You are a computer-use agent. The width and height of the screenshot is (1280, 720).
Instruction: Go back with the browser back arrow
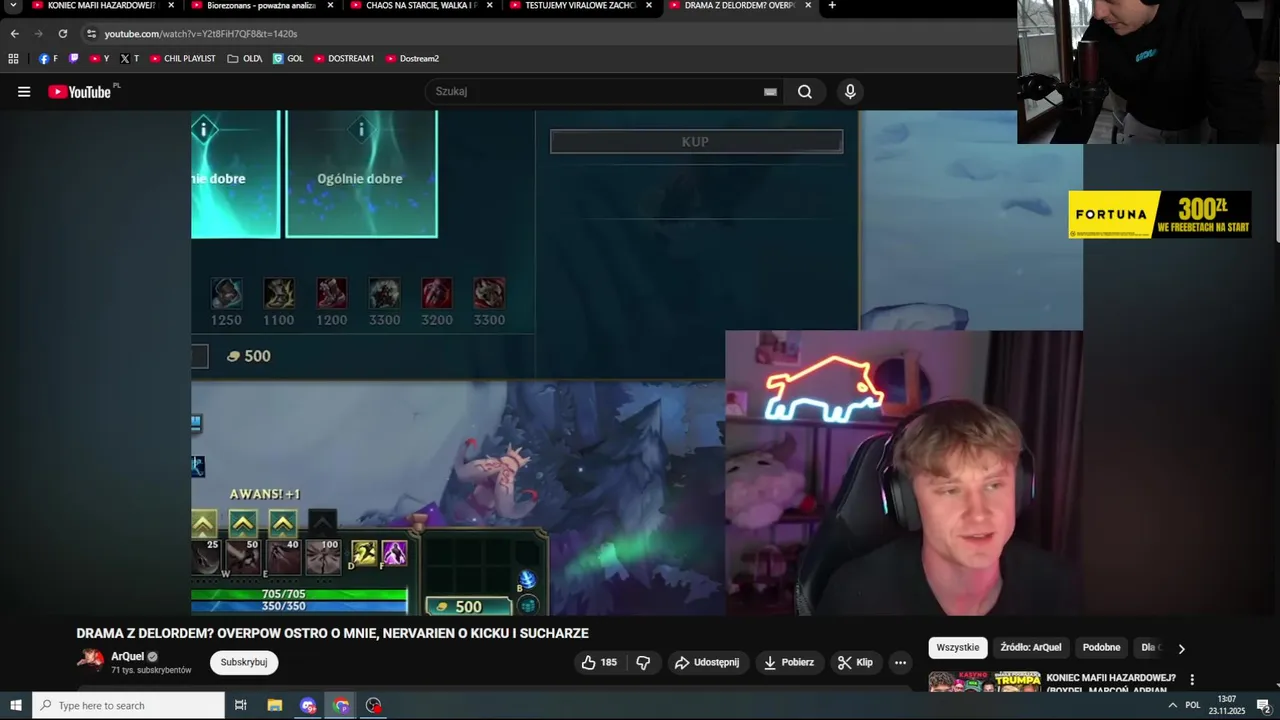click(x=14, y=33)
